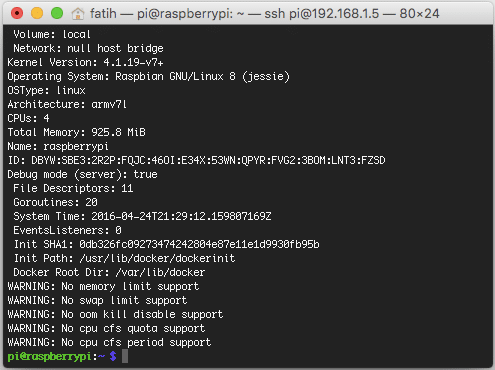Click the Debug mode (server) true line
Image resolution: width=495 pixels, height=370 pixels.
[x=82, y=174]
